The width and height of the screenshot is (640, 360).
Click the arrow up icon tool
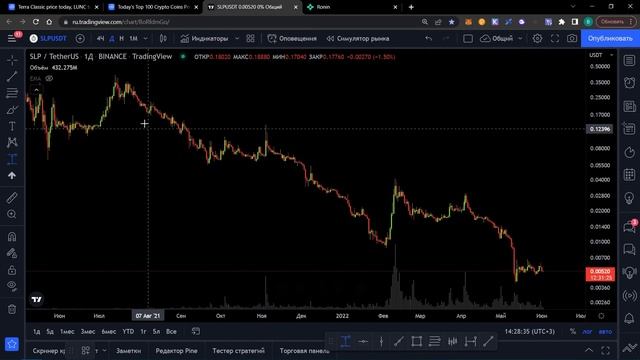tap(12, 176)
